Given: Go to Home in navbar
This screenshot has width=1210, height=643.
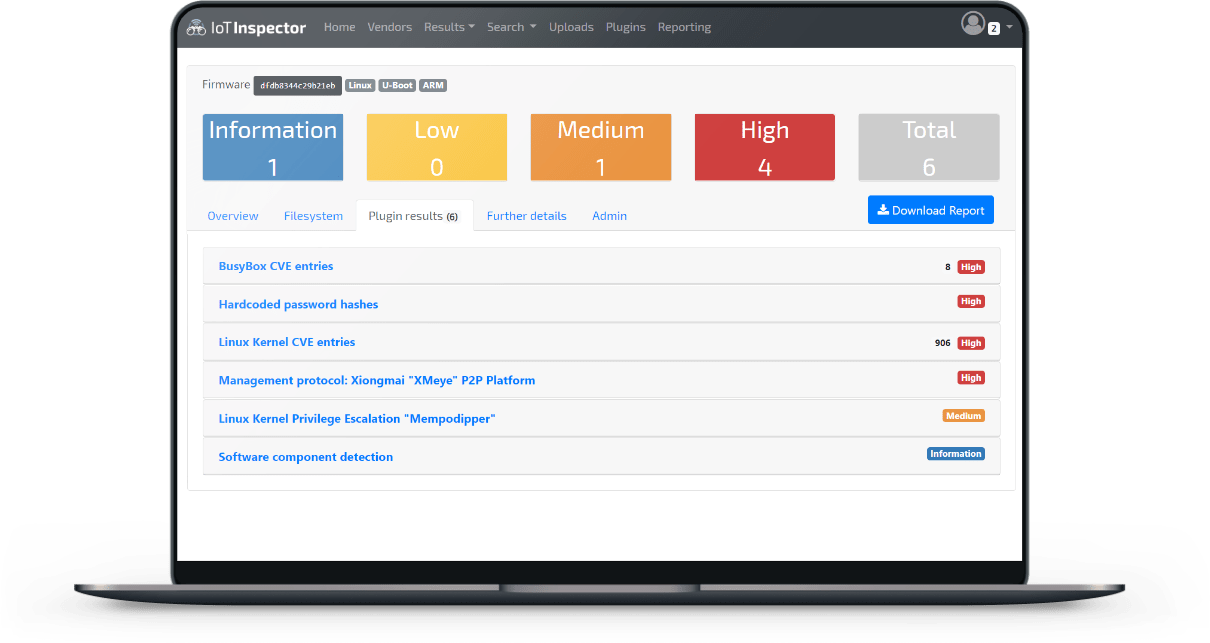Looking at the screenshot, I should pyautogui.click(x=339, y=27).
